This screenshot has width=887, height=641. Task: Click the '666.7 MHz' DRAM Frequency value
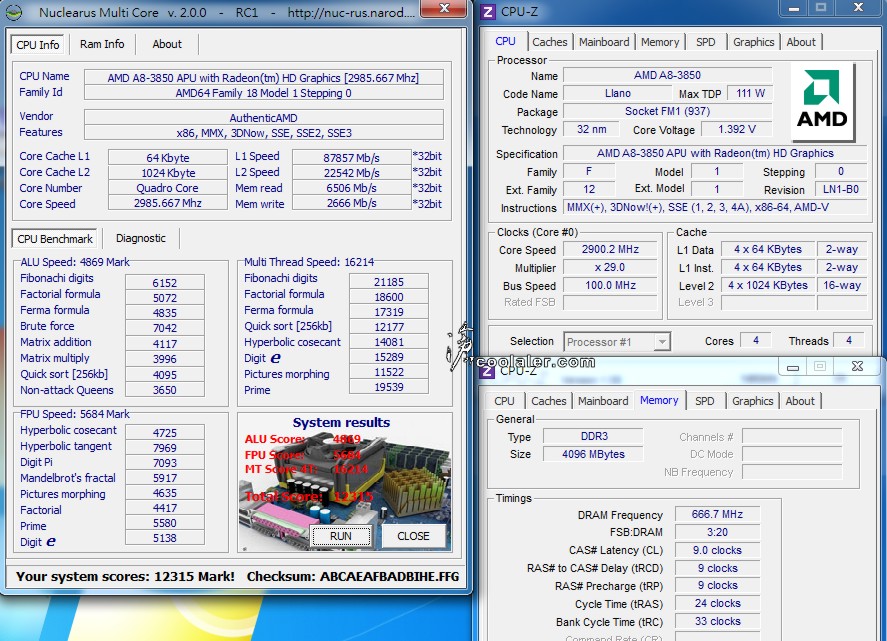pos(717,514)
